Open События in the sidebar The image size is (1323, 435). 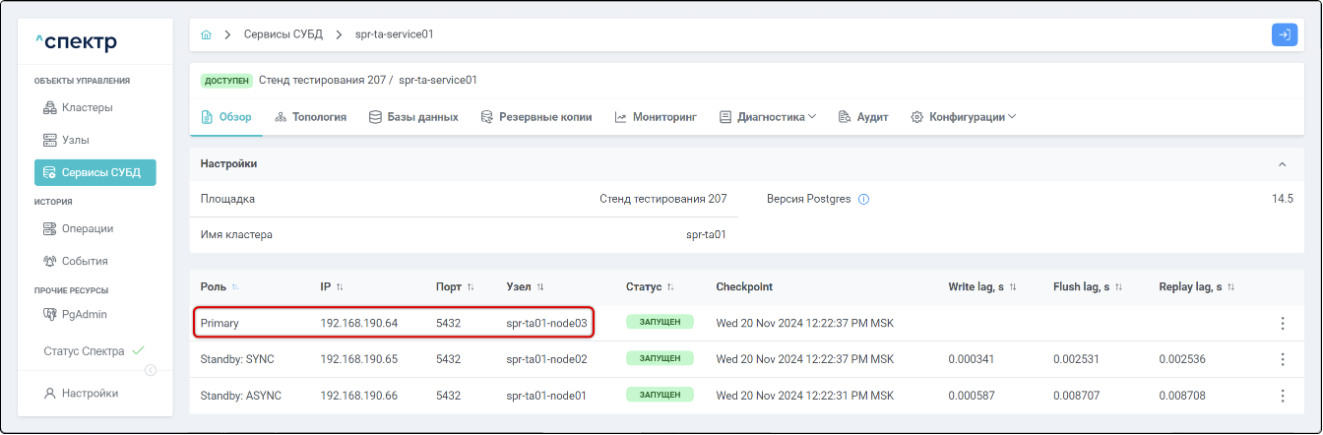(x=84, y=261)
